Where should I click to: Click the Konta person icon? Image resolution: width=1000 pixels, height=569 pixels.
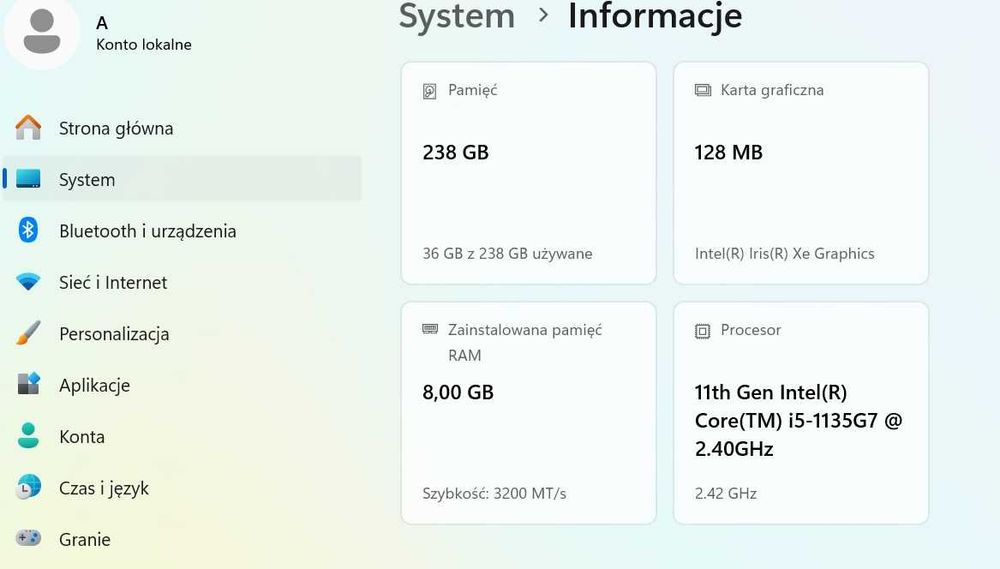[28, 437]
